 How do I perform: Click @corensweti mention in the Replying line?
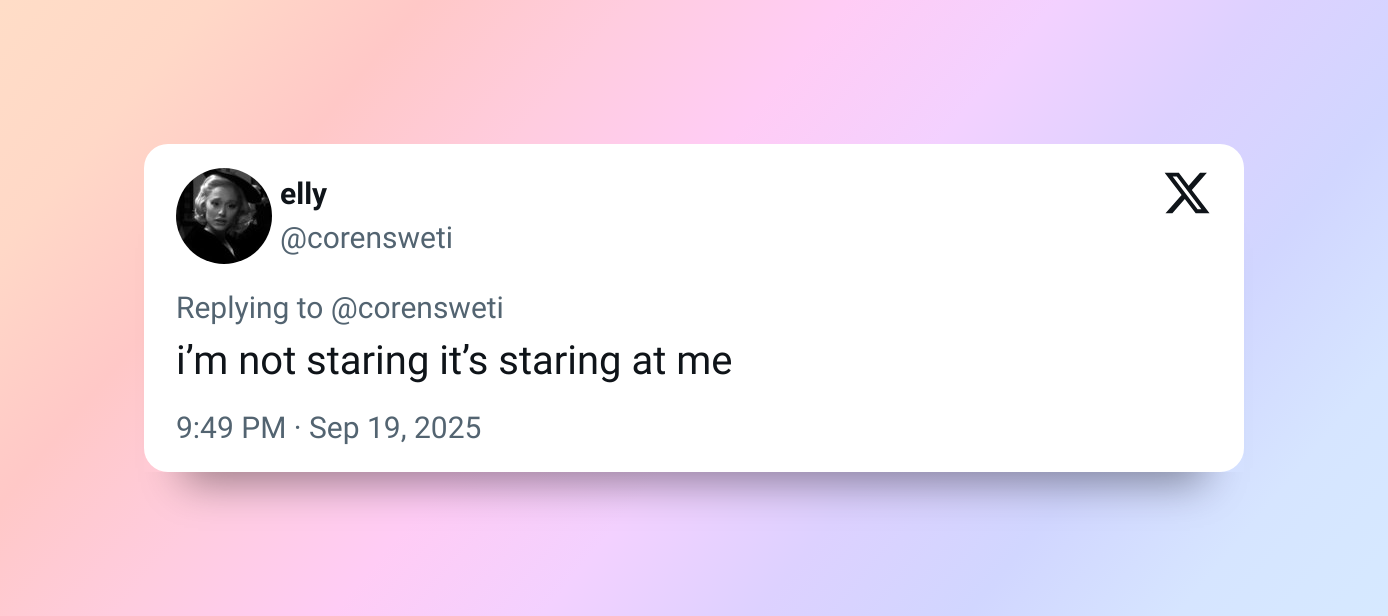[417, 308]
